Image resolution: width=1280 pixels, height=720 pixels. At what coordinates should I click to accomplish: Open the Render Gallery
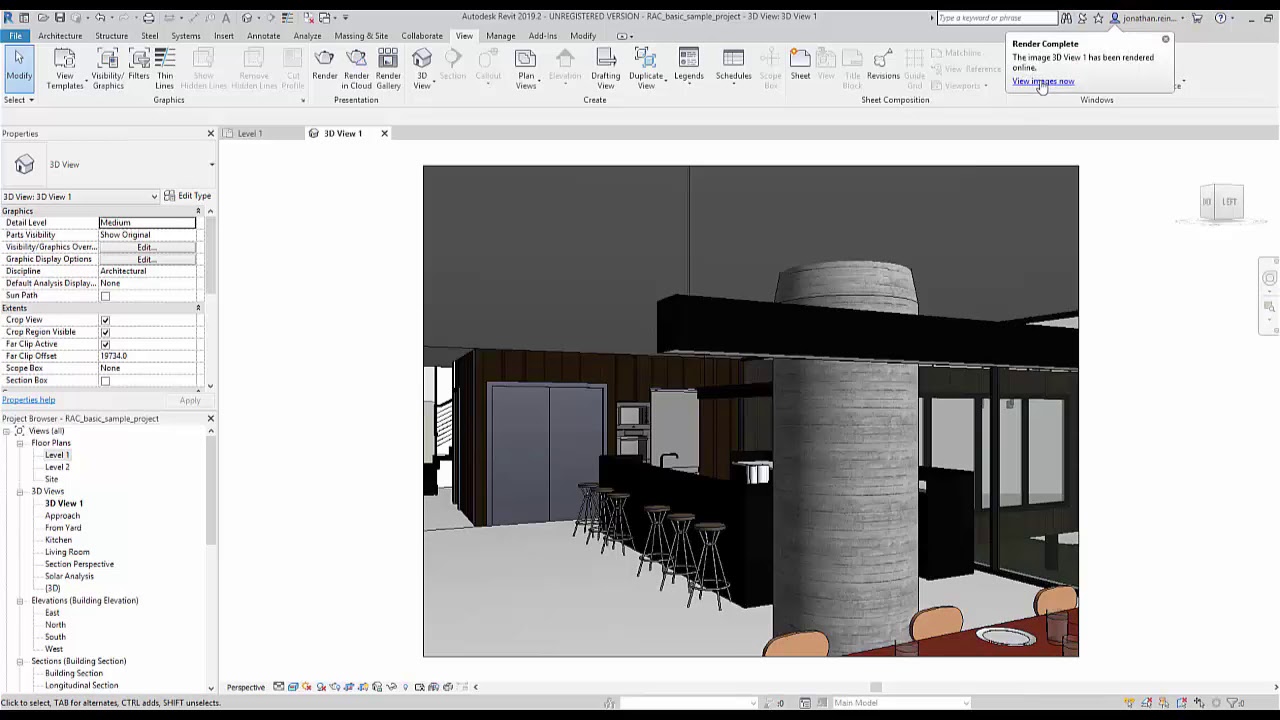[388, 69]
